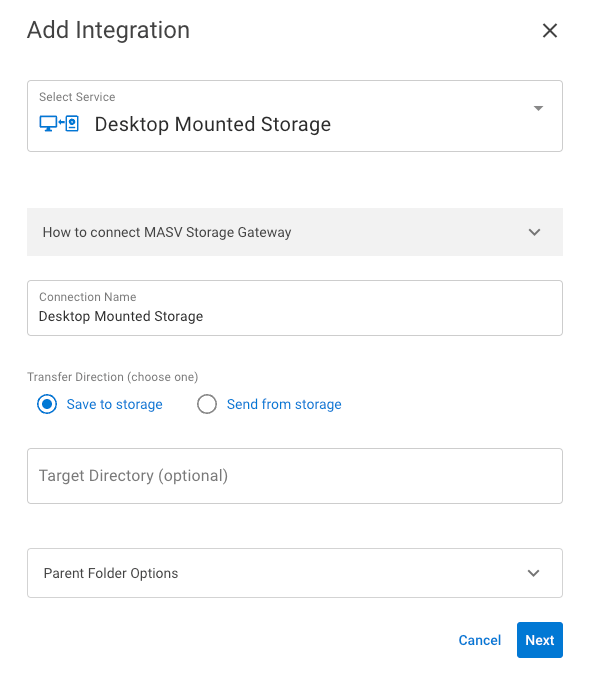Expand the Parent Folder Options section
The width and height of the screenshot is (591, 679).
(295, 573)
